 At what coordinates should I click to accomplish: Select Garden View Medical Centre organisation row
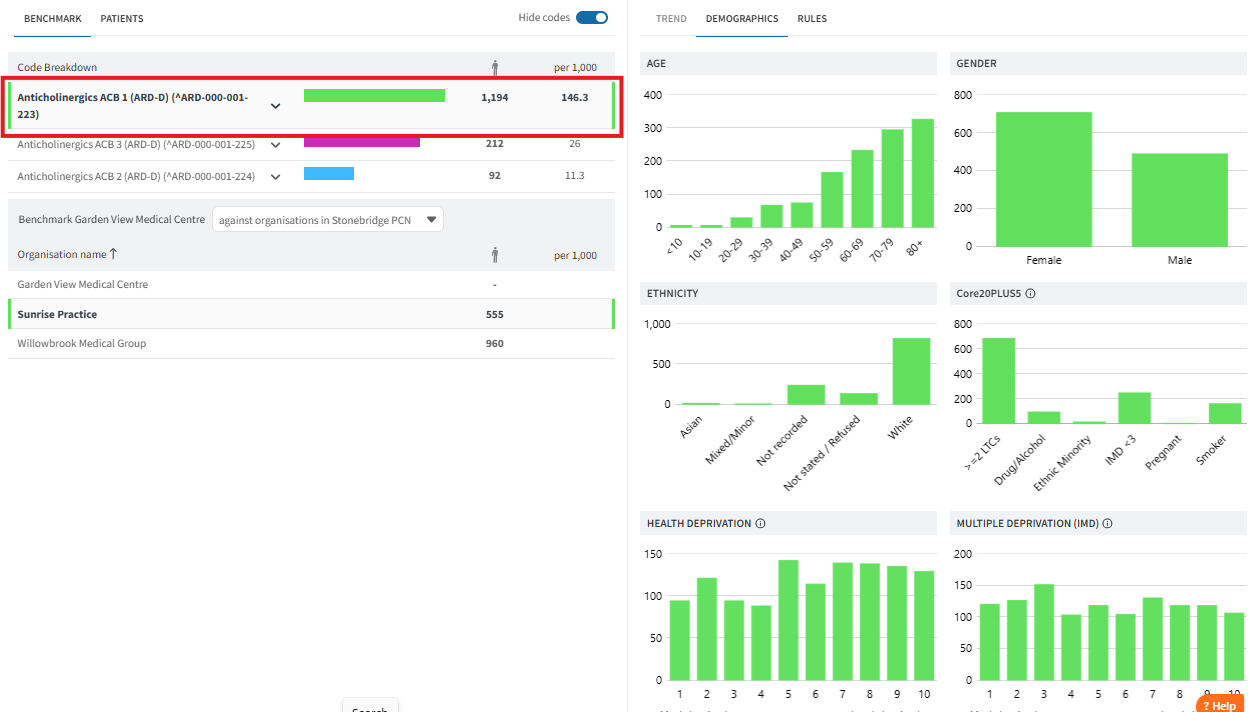pos(311,285)
